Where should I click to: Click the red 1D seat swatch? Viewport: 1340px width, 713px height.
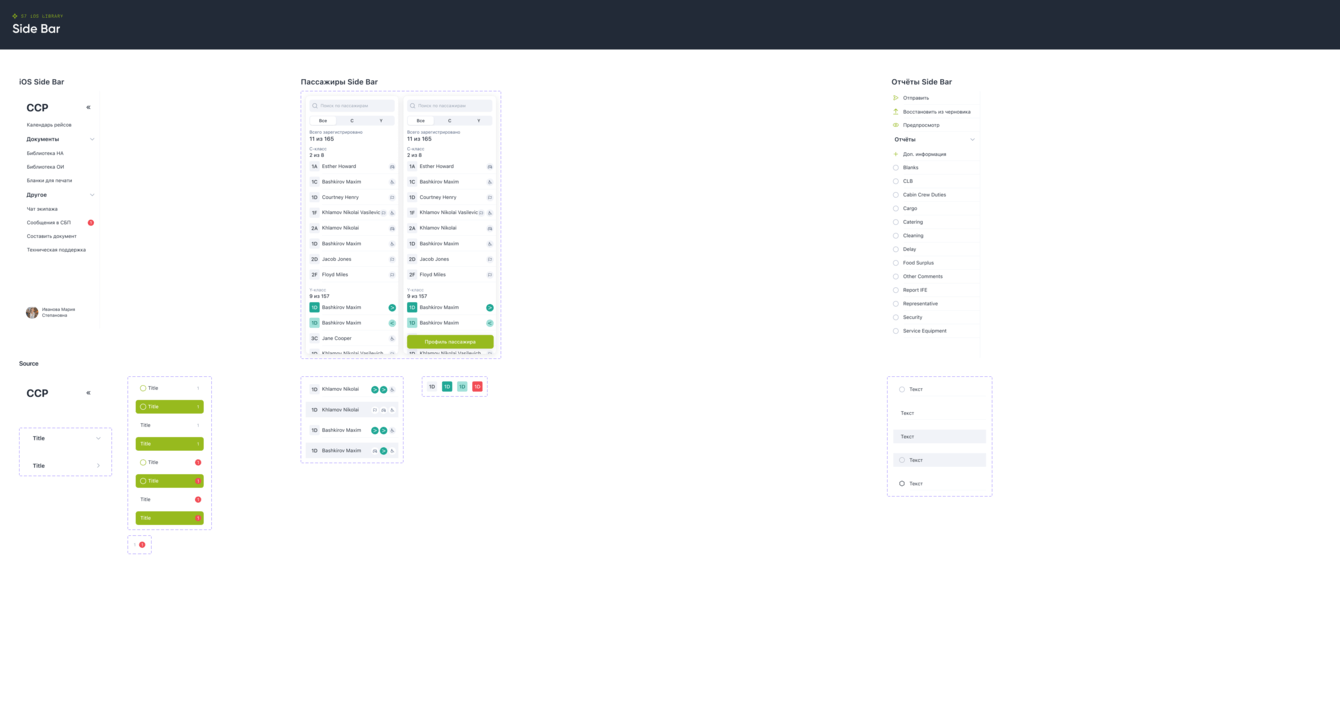(478, 386)
